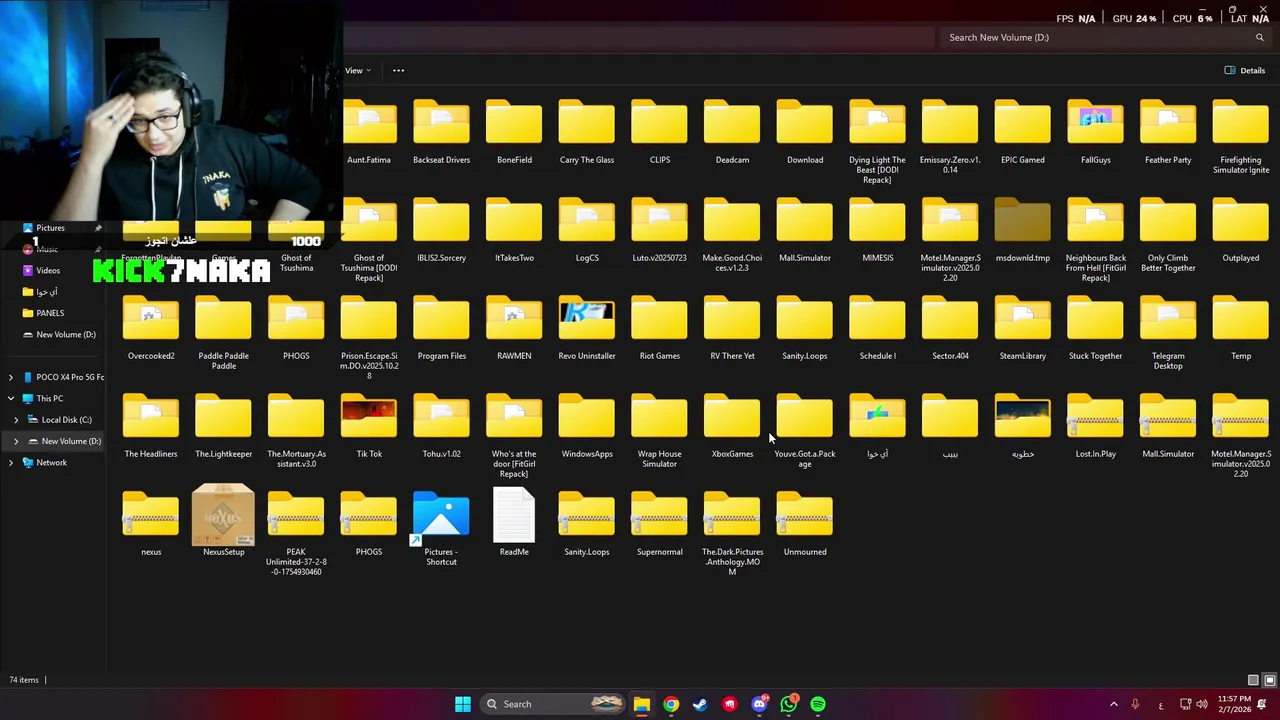Expand POCO X4 Pro 5G in sidebar

point(11,377)
